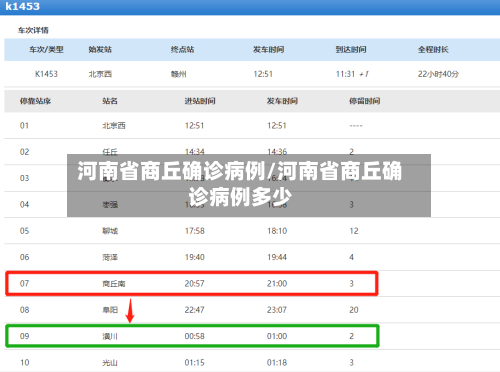Select stop number 02 in the list
The height and width of the screenshot is (372, 500).
[x=24, y=152]
